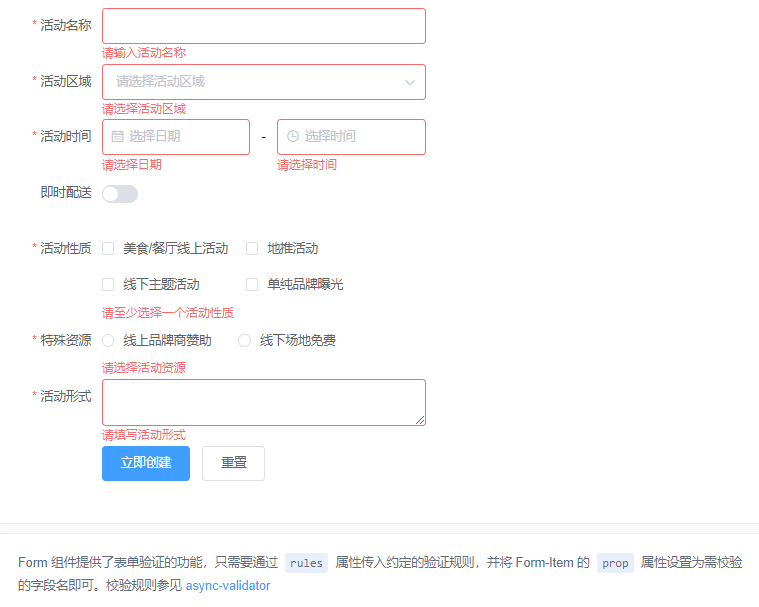Click the 请选择活动资源 error message
759x607 pixels.
[144, 368]
